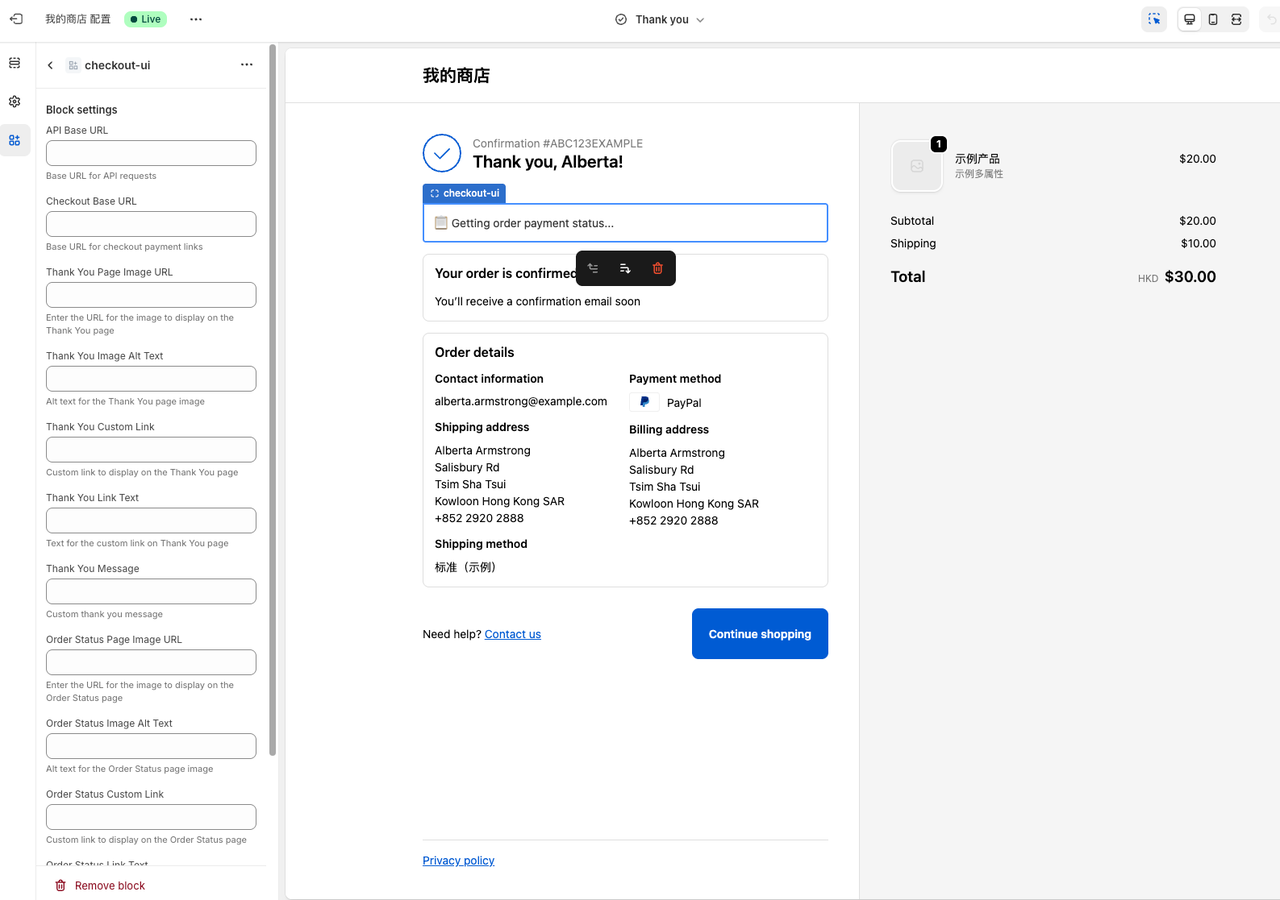This screenshot has height=900, width=1280.
Task: Open the theme settings gear icon
Action: 14,101
